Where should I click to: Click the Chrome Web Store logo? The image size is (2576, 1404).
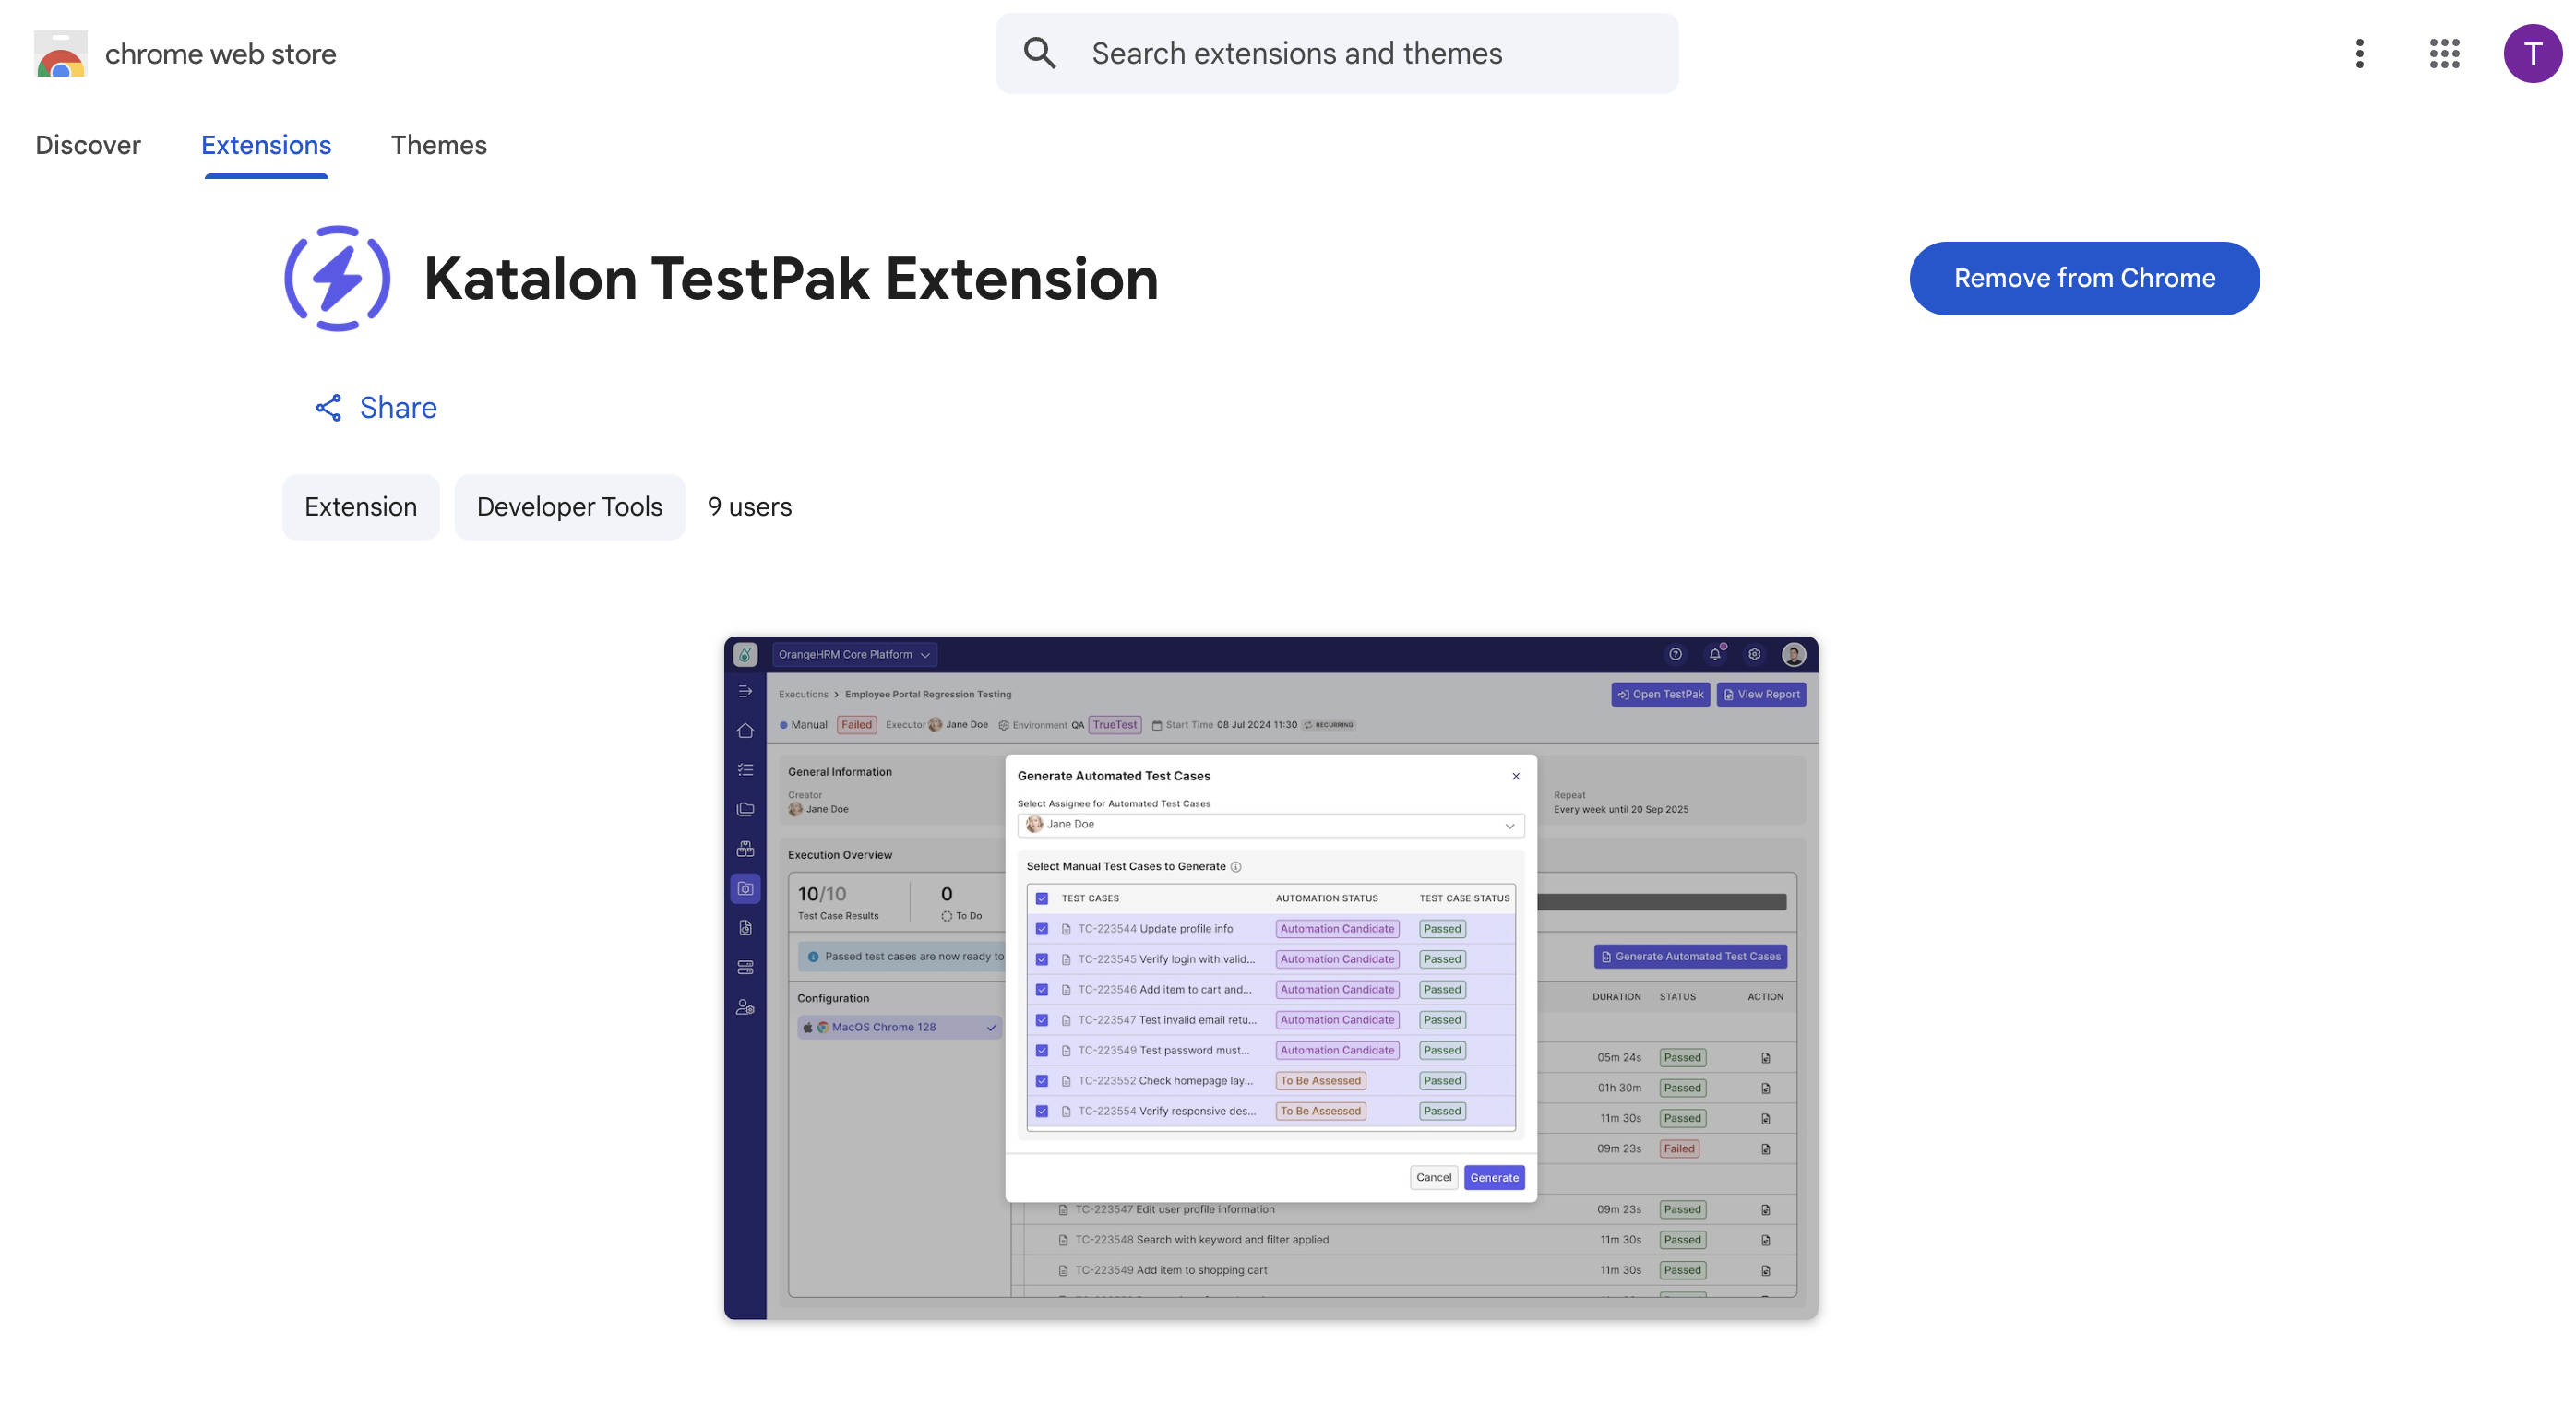point(61,54)
